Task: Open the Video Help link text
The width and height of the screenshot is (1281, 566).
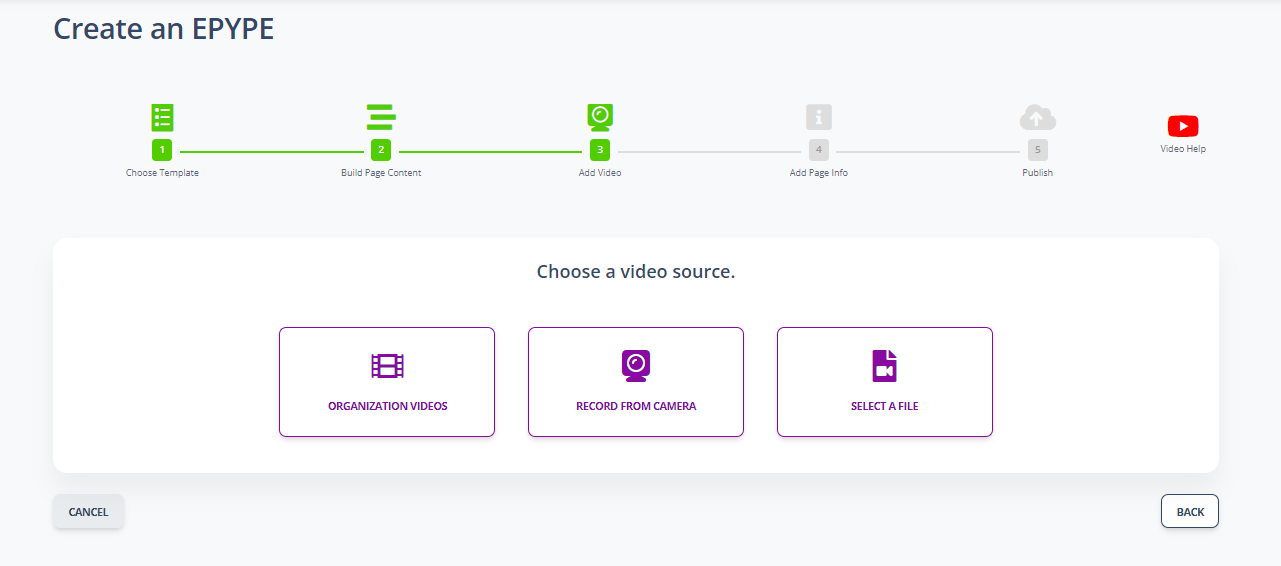Action: [x=1183, y=149]
